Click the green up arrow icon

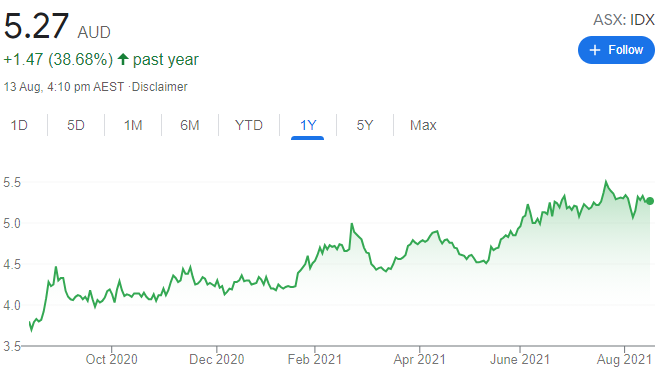[x=123, y=59]
